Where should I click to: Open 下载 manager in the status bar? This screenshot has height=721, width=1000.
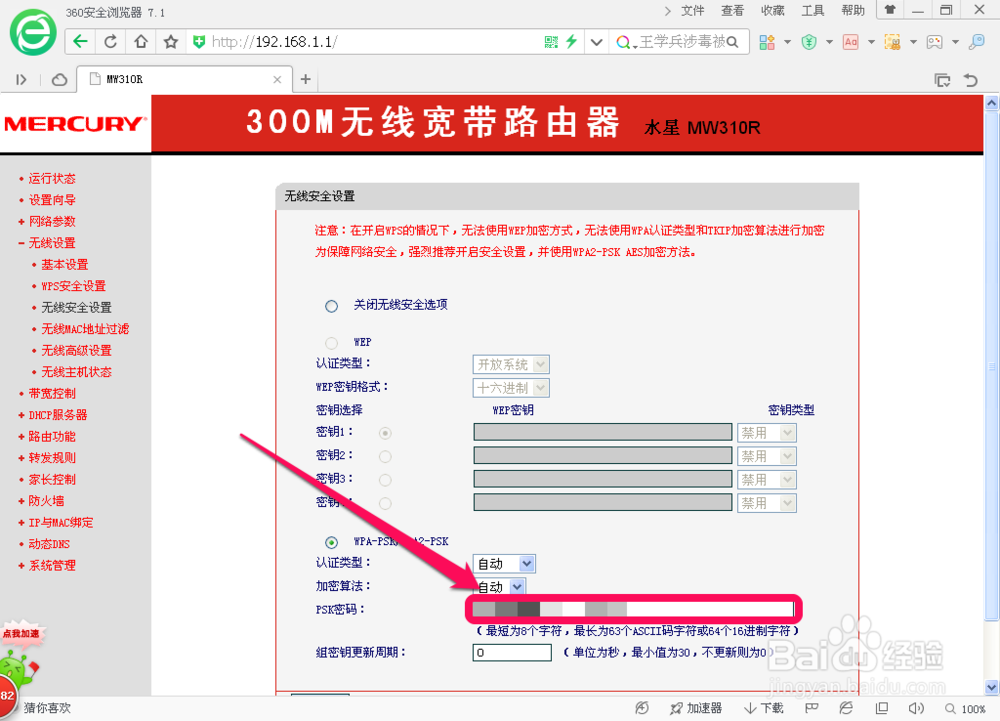pos(764,708)
